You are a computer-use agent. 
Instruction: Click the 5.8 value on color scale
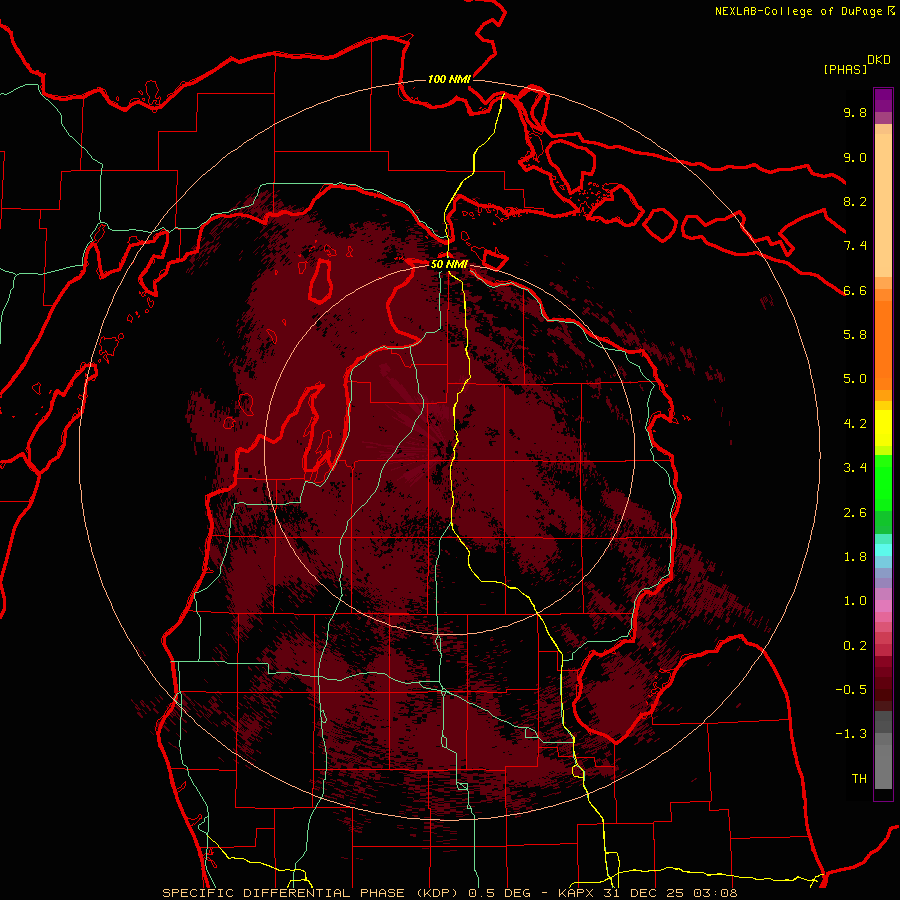[x=855, y=335]
